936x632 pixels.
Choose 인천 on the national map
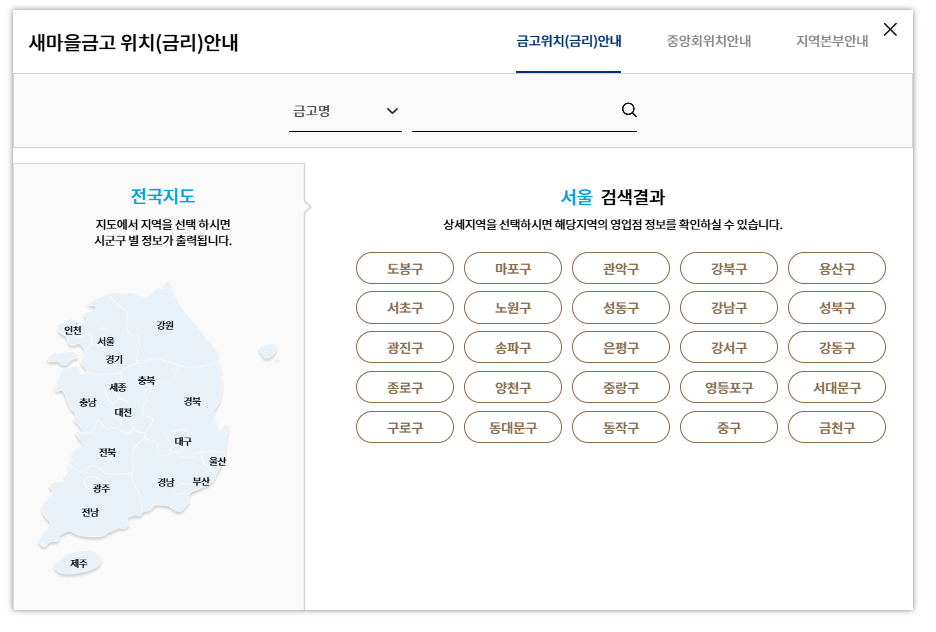pyautogui.click(x=73, y=330)
